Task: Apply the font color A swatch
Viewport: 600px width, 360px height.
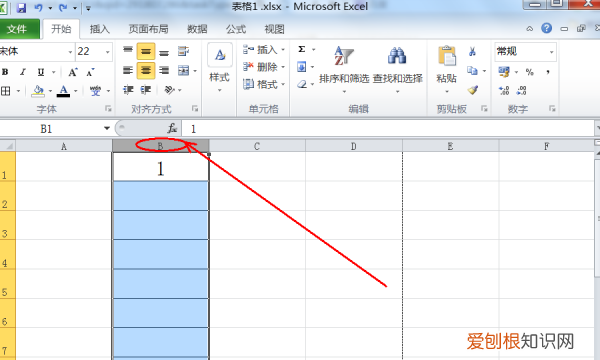Action: click(x=64, y=91)
